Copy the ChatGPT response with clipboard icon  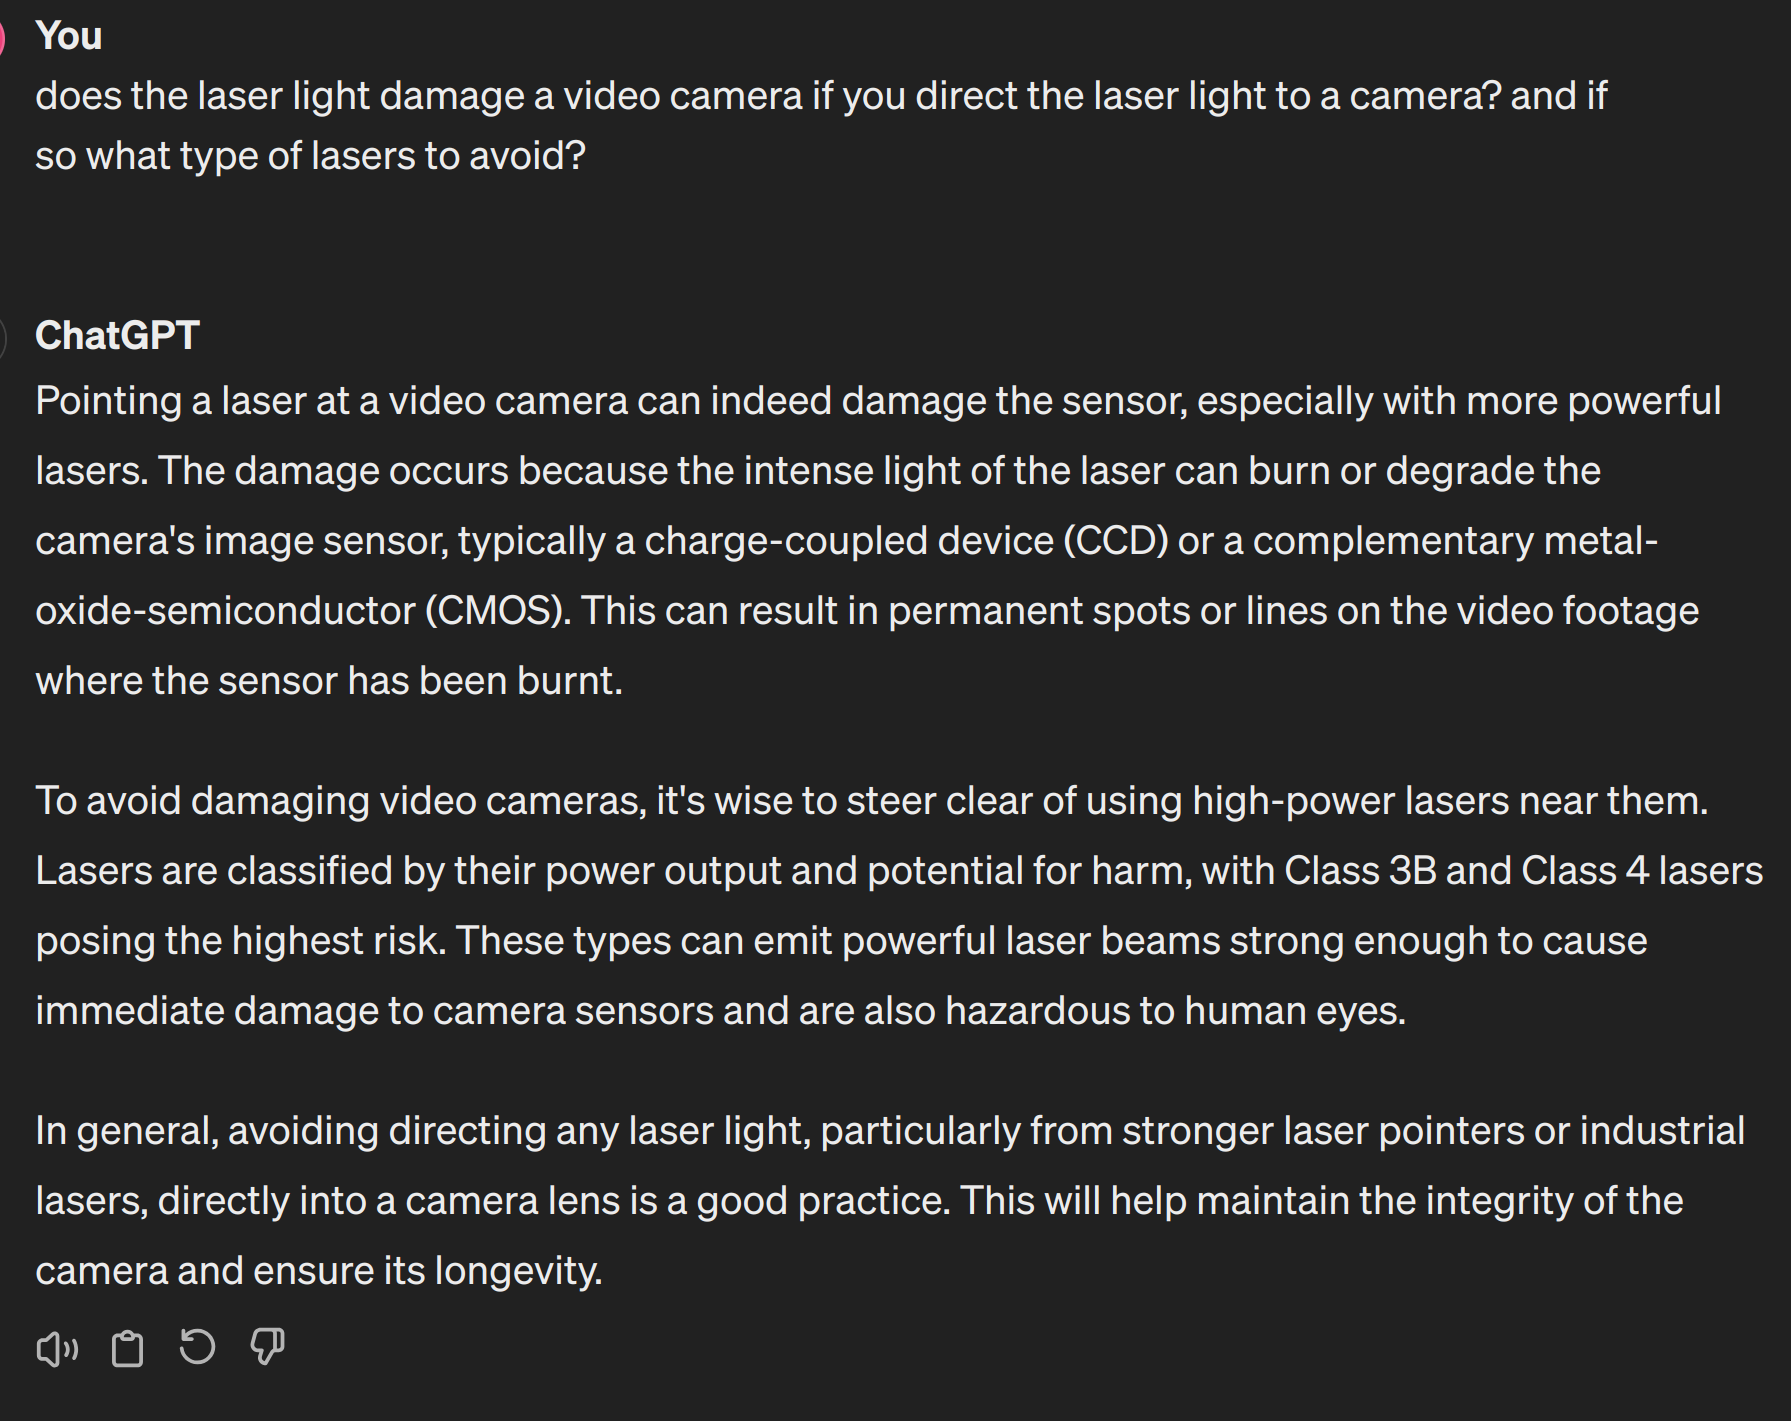coord(127,1349)
